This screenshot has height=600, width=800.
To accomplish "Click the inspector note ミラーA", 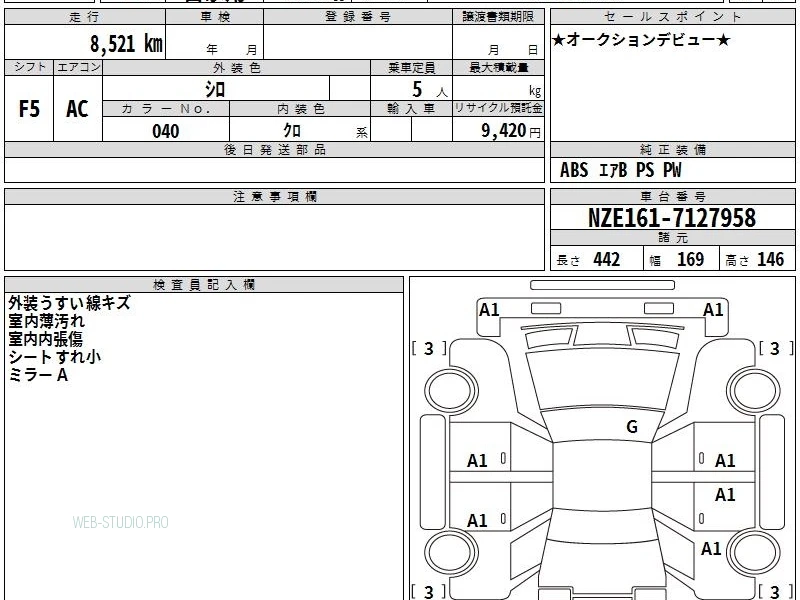I will 38,376.
